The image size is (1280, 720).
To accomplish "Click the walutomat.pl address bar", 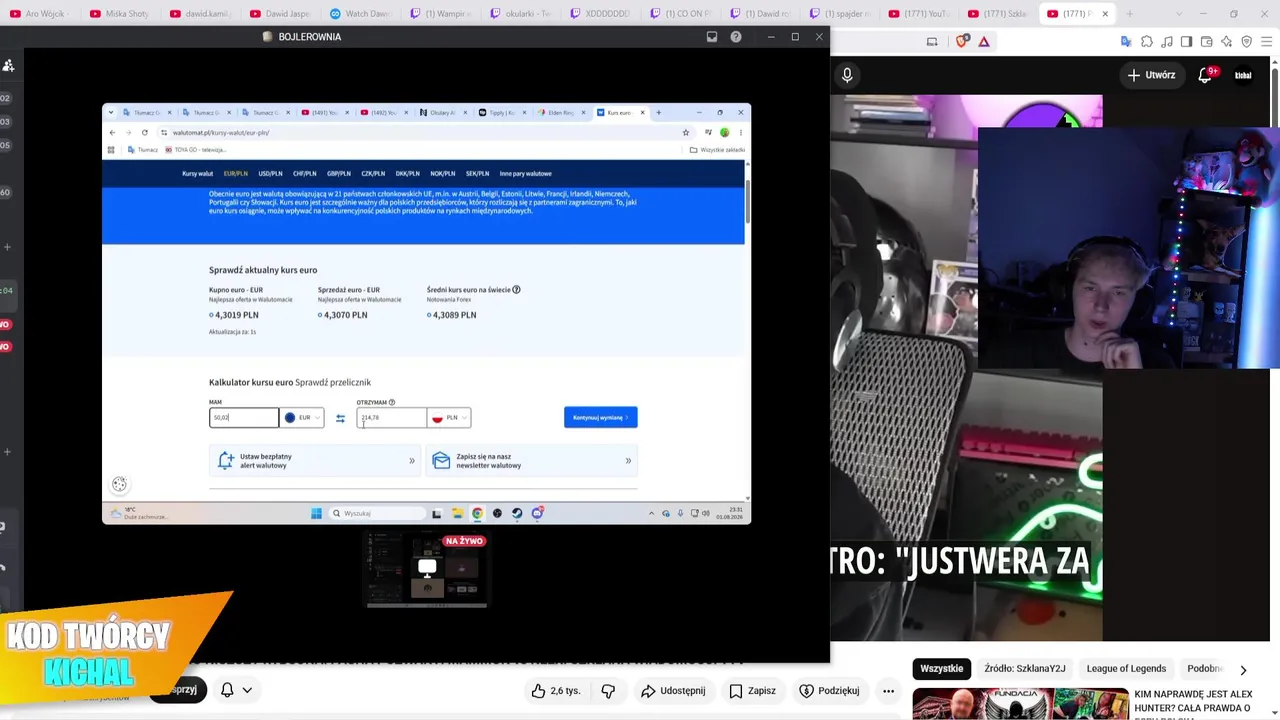I will click(420, 132).
